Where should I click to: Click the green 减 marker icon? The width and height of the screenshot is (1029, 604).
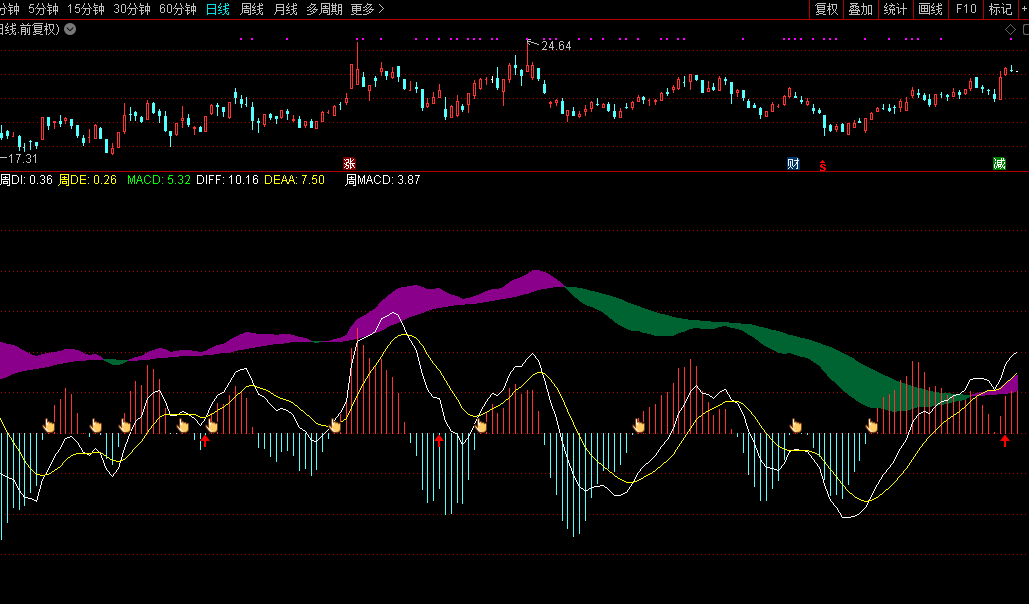[x=999, y=163]
